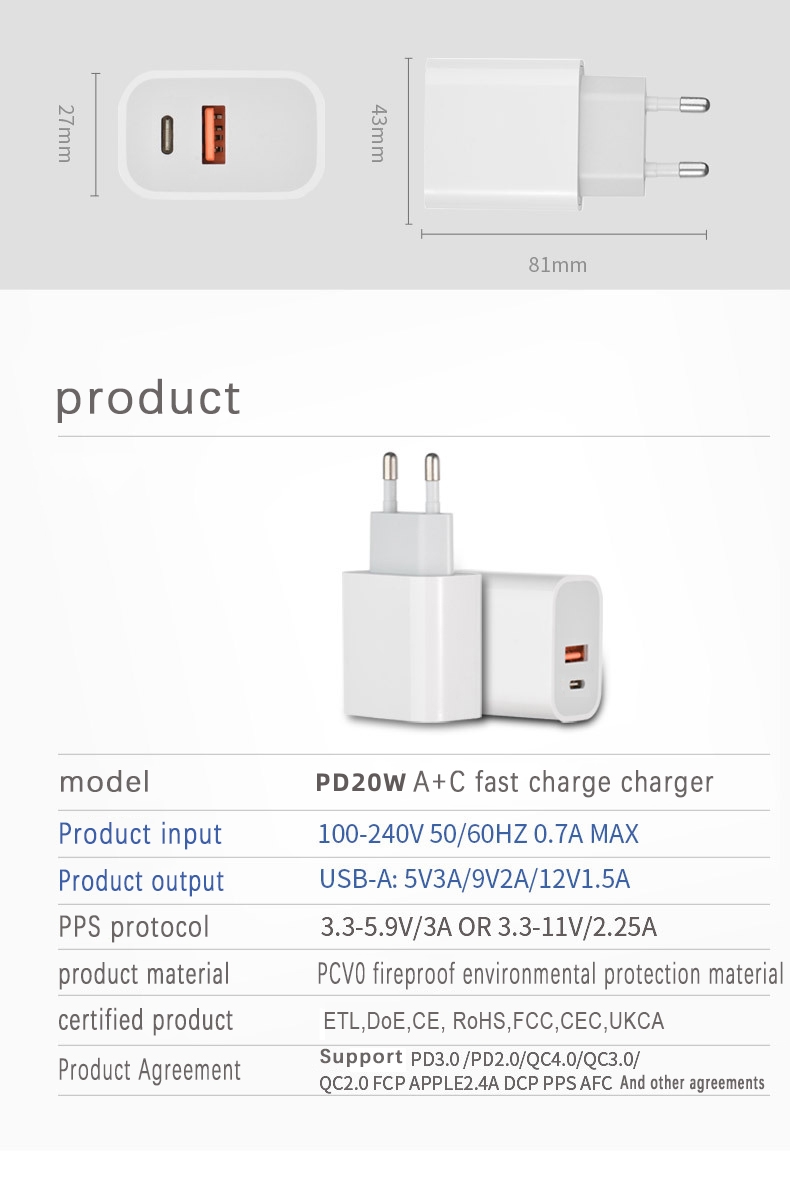
Task: Click the "ETL,DoE,CE, RoHS,FCC,CEC,UKCA" certification text
Action: click(493, 1021)
